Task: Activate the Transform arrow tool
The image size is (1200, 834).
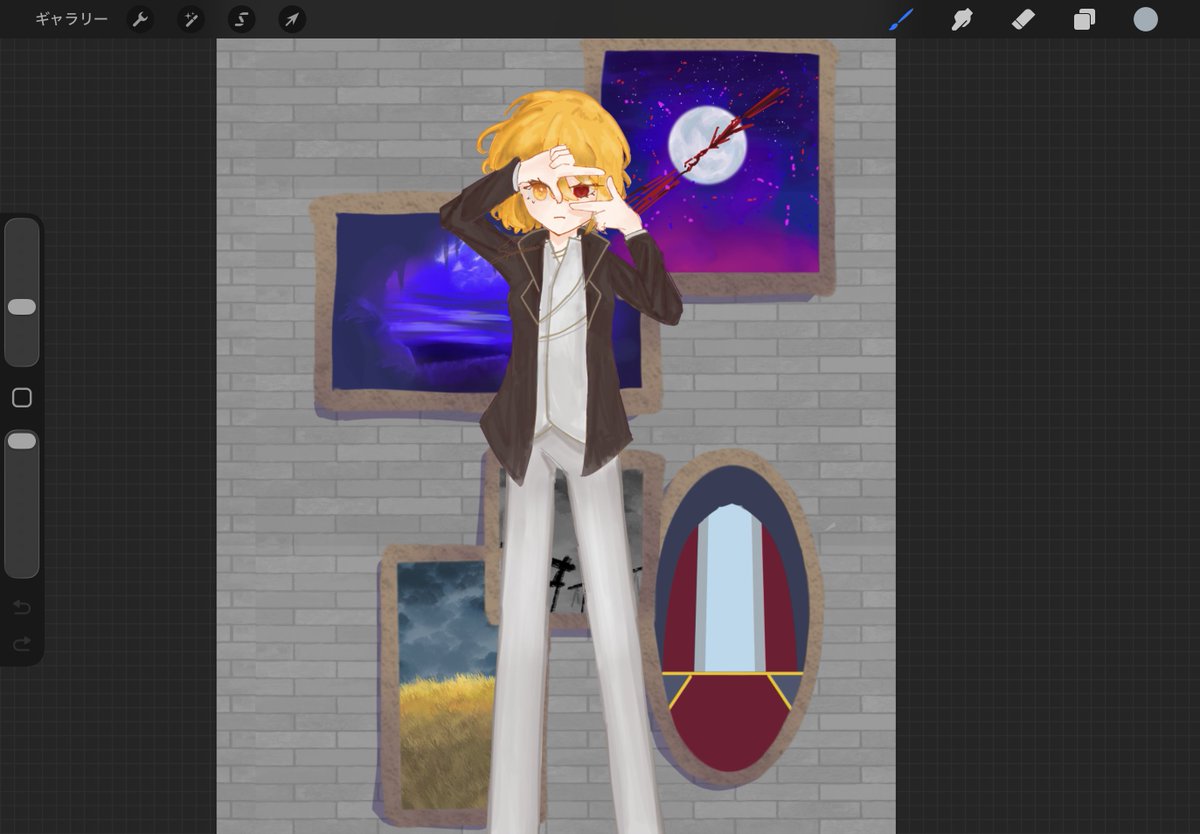Action: [292, 19]
